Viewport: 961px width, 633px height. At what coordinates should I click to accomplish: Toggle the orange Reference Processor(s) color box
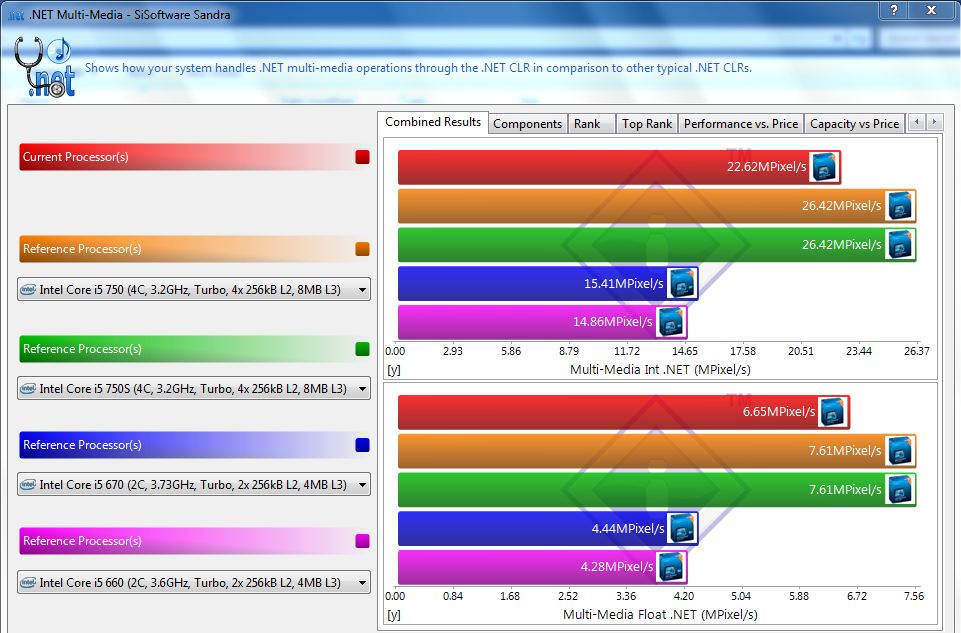coord(362,249)
